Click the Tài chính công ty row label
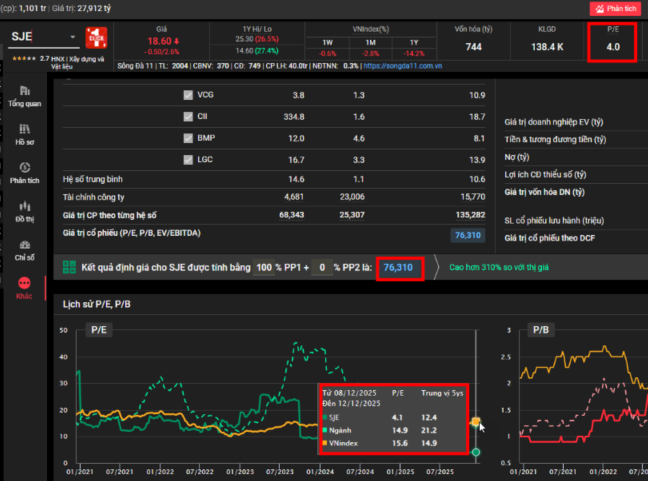 [93, 197]
